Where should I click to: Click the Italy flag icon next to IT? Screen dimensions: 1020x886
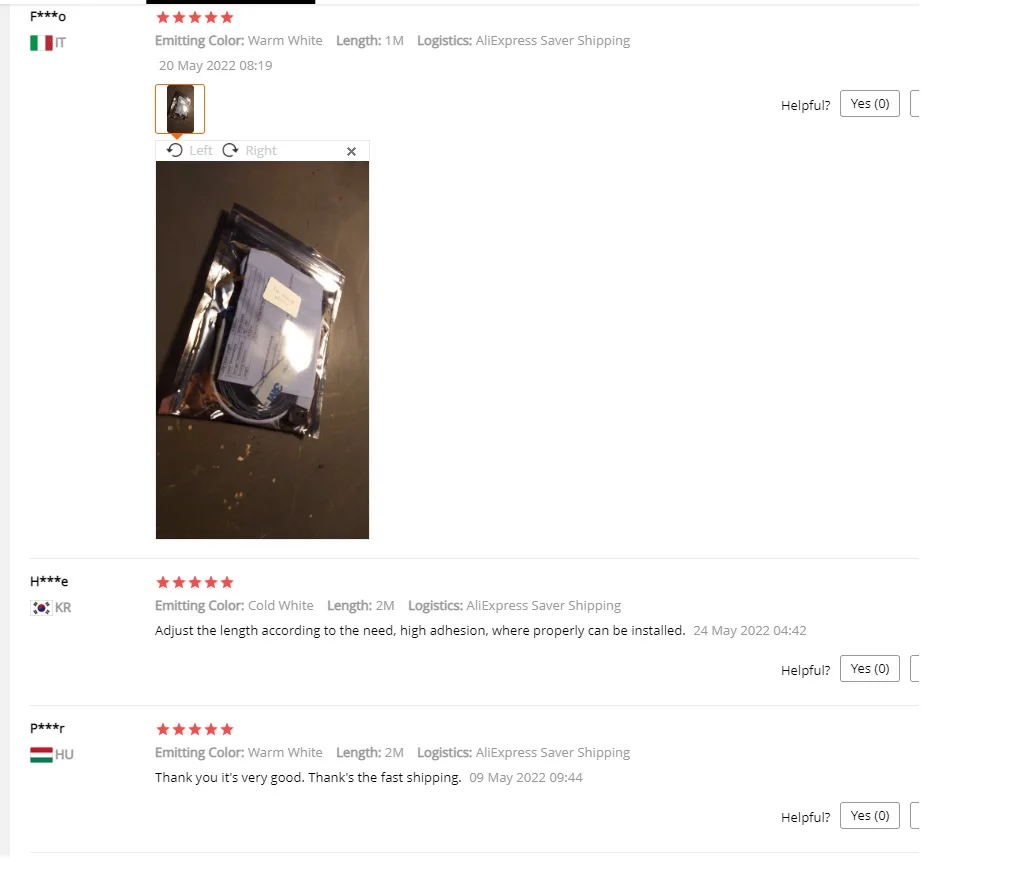(41, 43)
